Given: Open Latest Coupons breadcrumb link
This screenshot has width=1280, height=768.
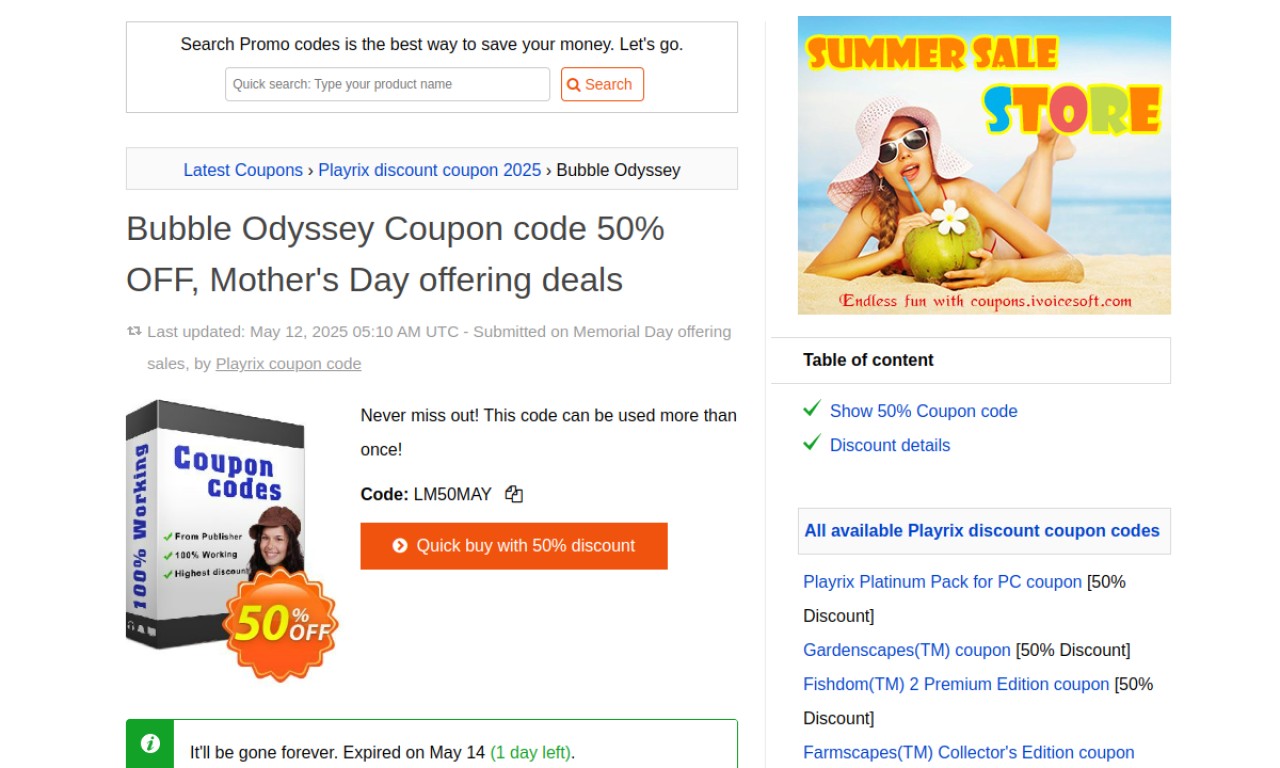Looking at the screenshot, I should coord(243,170).
